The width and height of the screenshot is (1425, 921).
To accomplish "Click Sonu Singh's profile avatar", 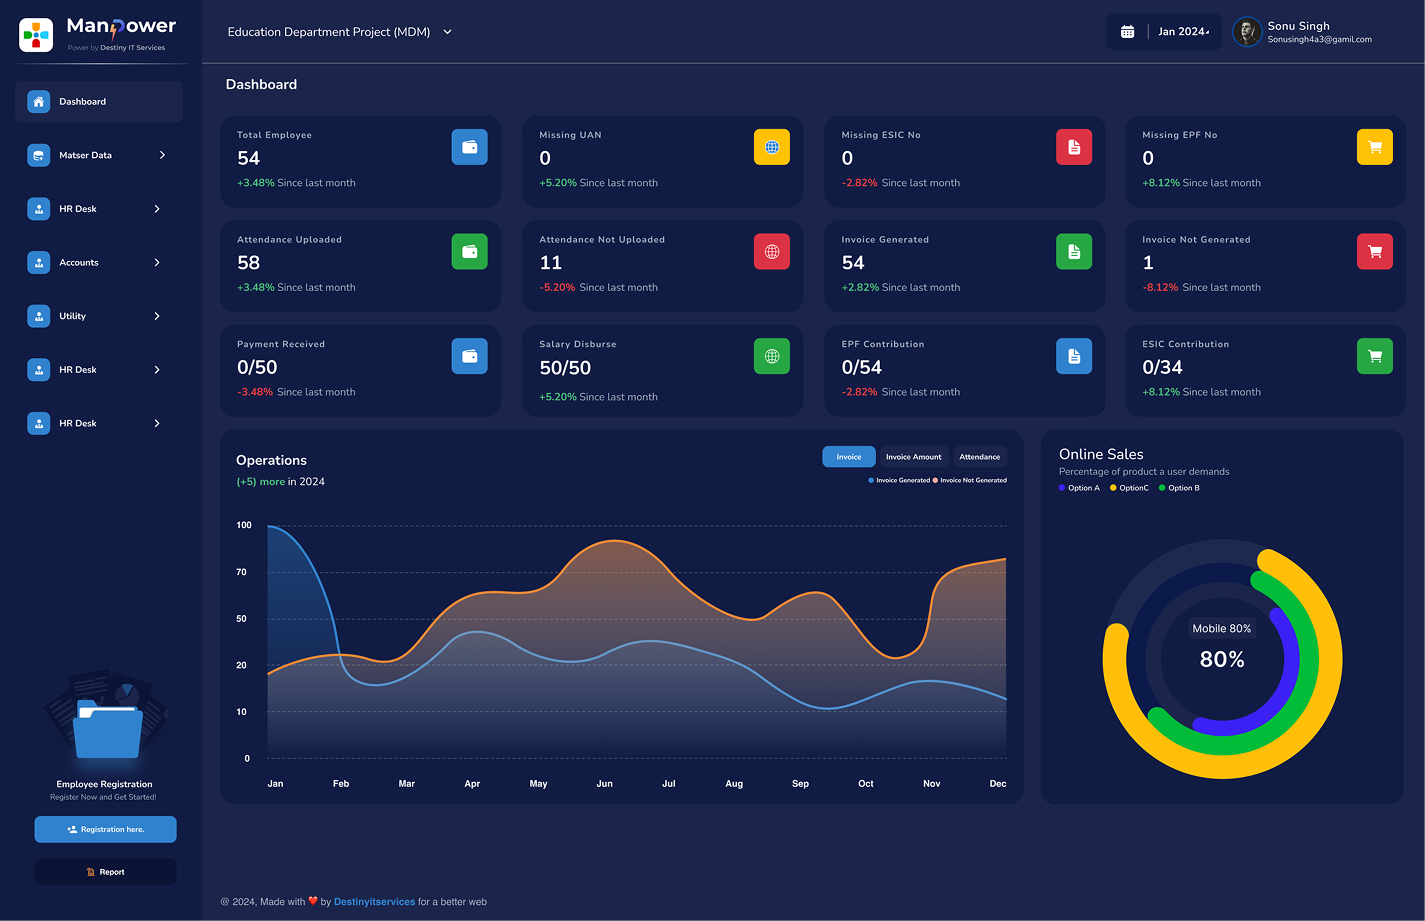I will (x=1247, y=32).
